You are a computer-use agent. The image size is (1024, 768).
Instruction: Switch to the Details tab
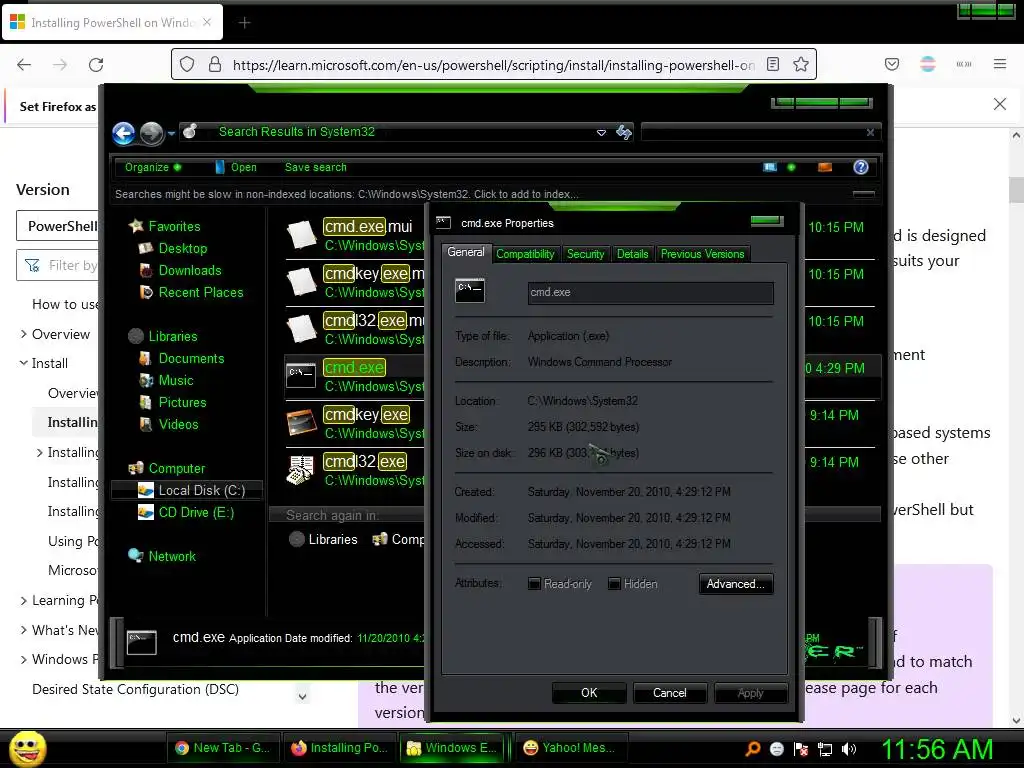[632, 254]
